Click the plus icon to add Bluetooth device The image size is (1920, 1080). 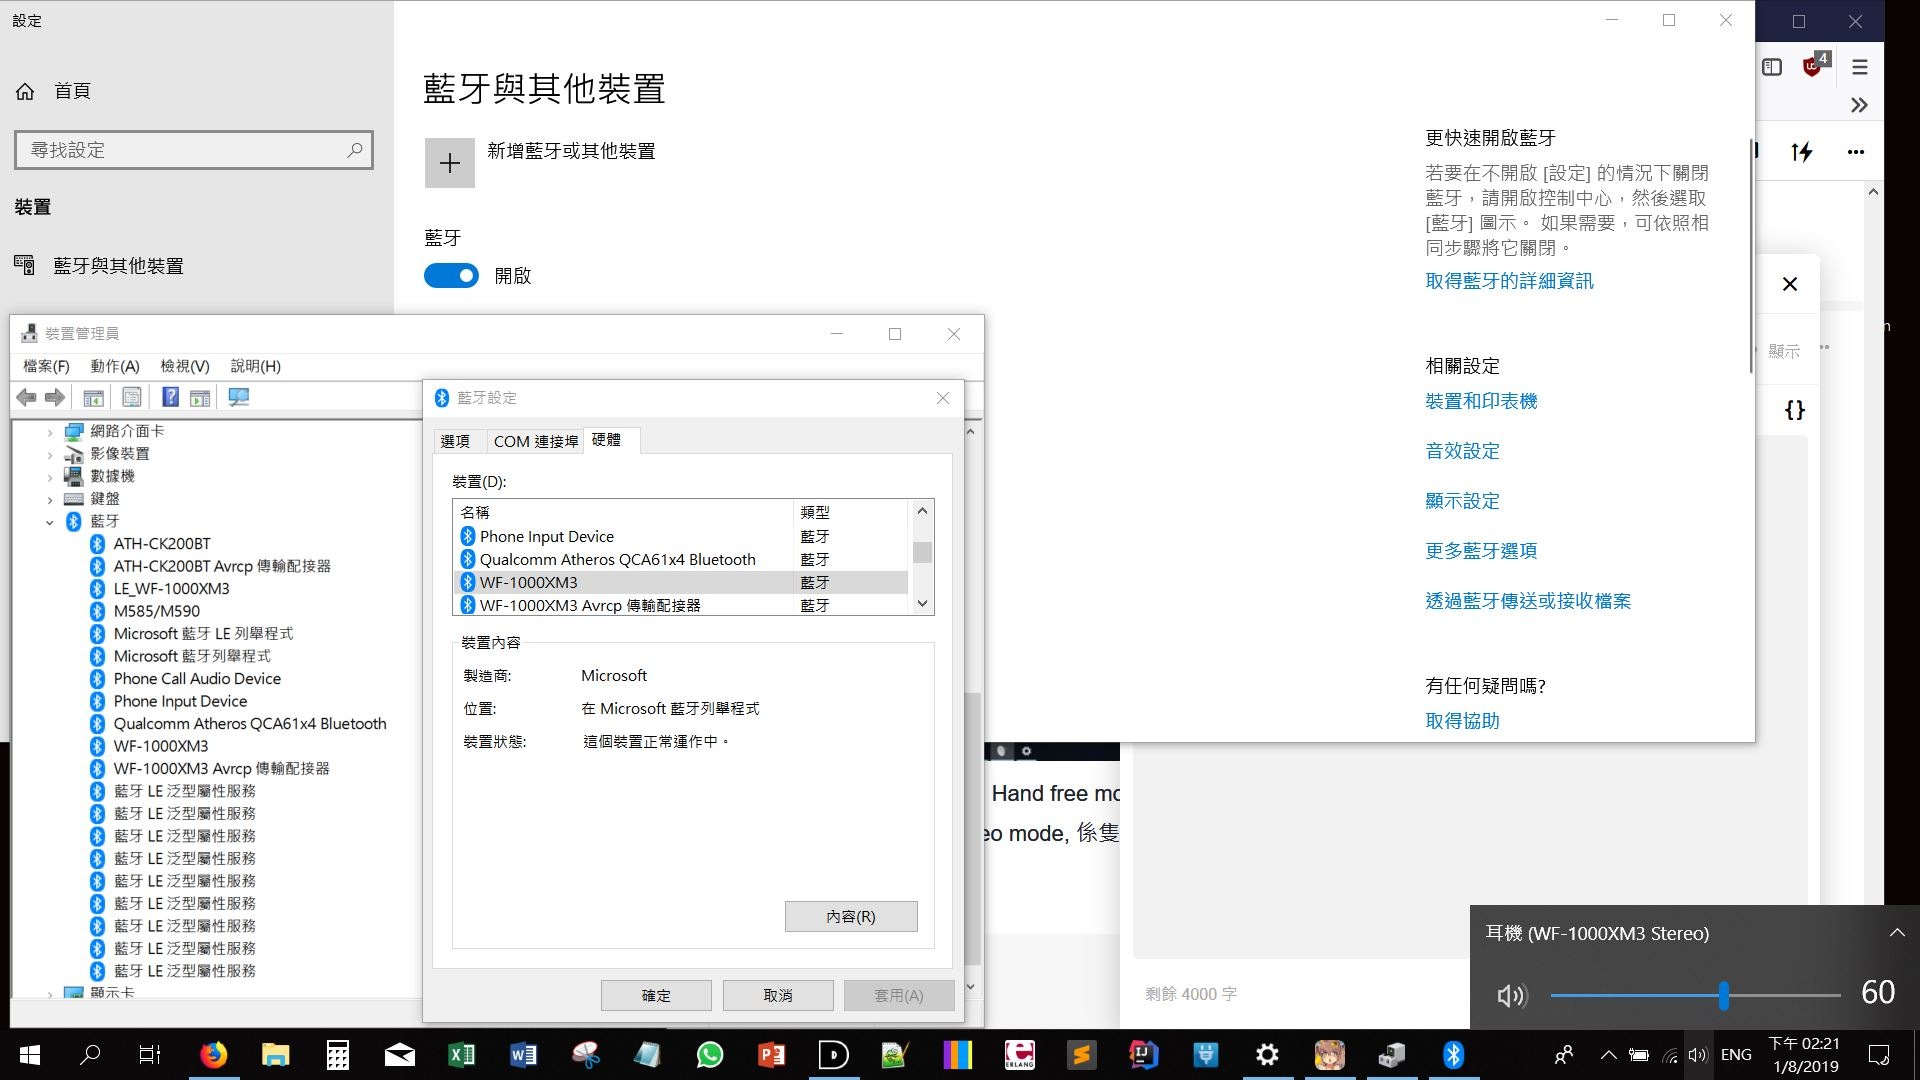[x=450, y=163]
